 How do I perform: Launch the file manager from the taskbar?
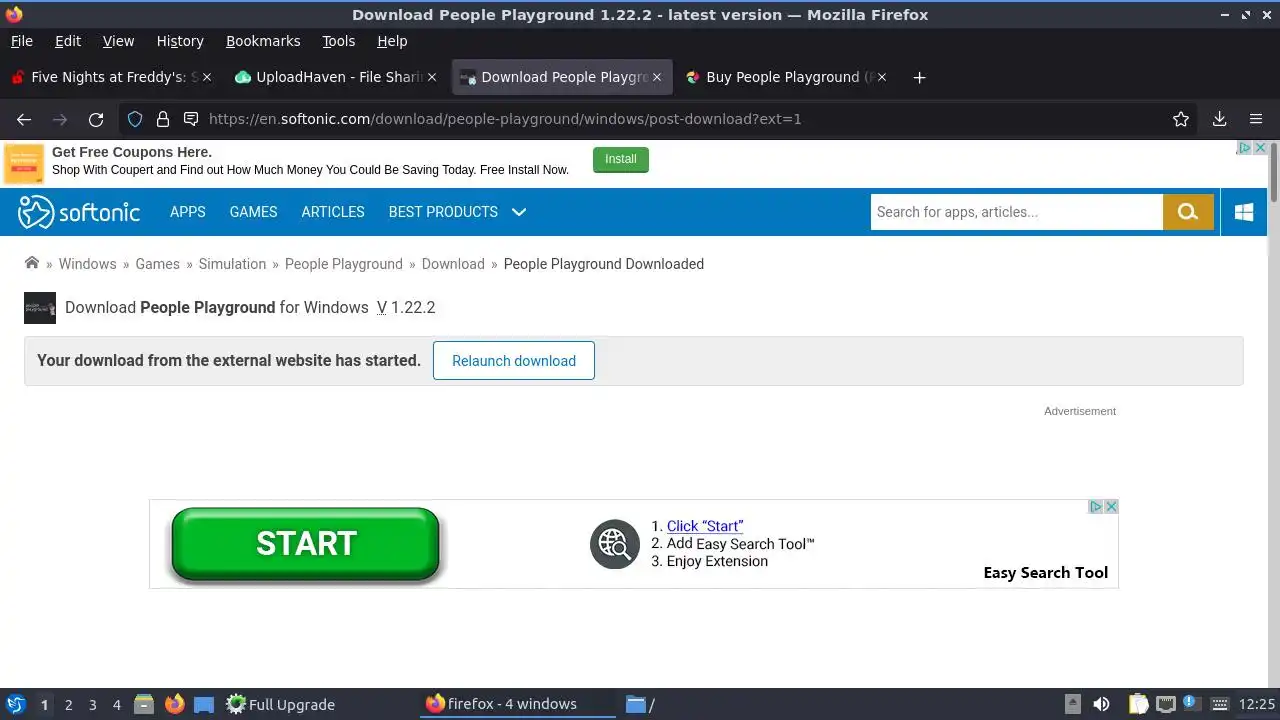143,704
